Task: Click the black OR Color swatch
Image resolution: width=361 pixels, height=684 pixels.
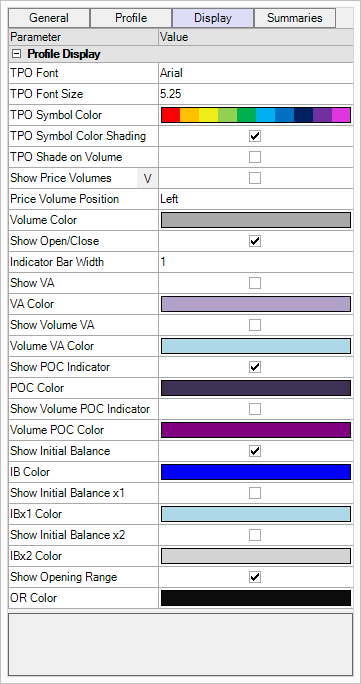Action: 256,598
